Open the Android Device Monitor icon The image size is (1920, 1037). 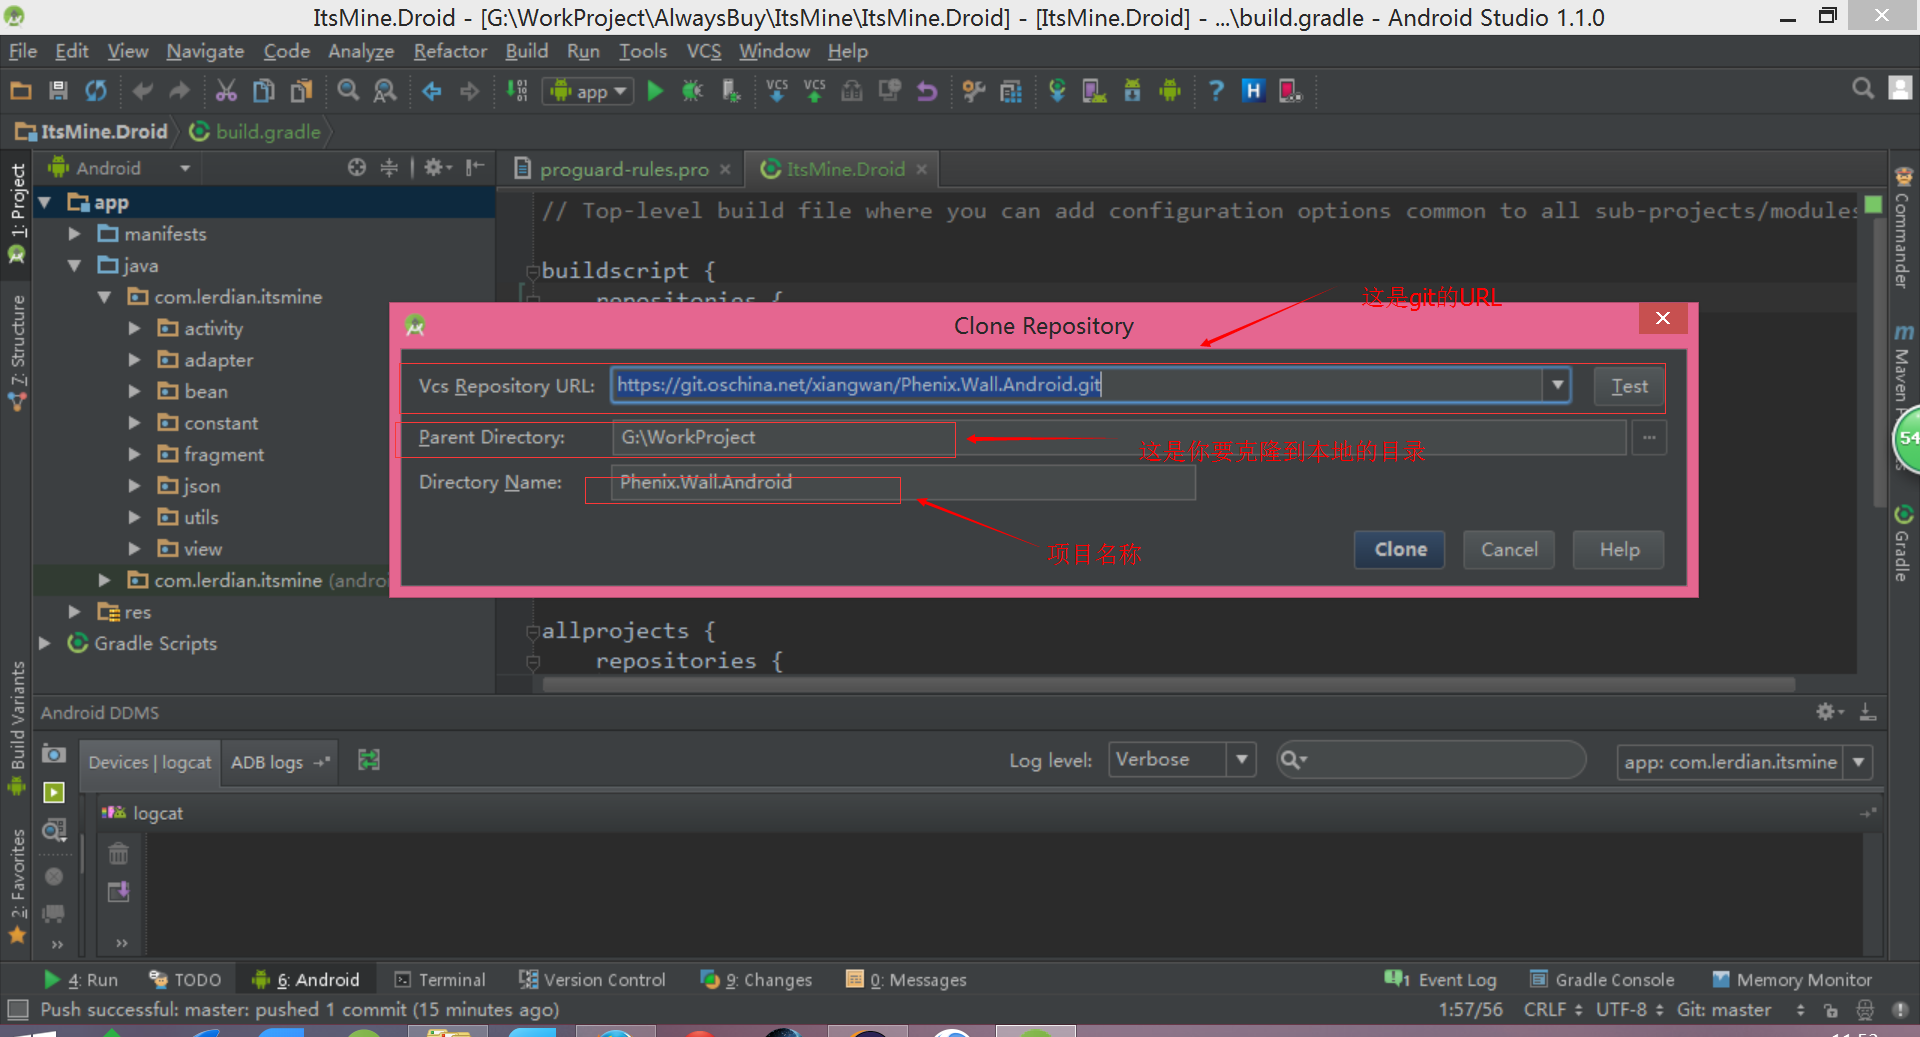[x=1170, y=91]
